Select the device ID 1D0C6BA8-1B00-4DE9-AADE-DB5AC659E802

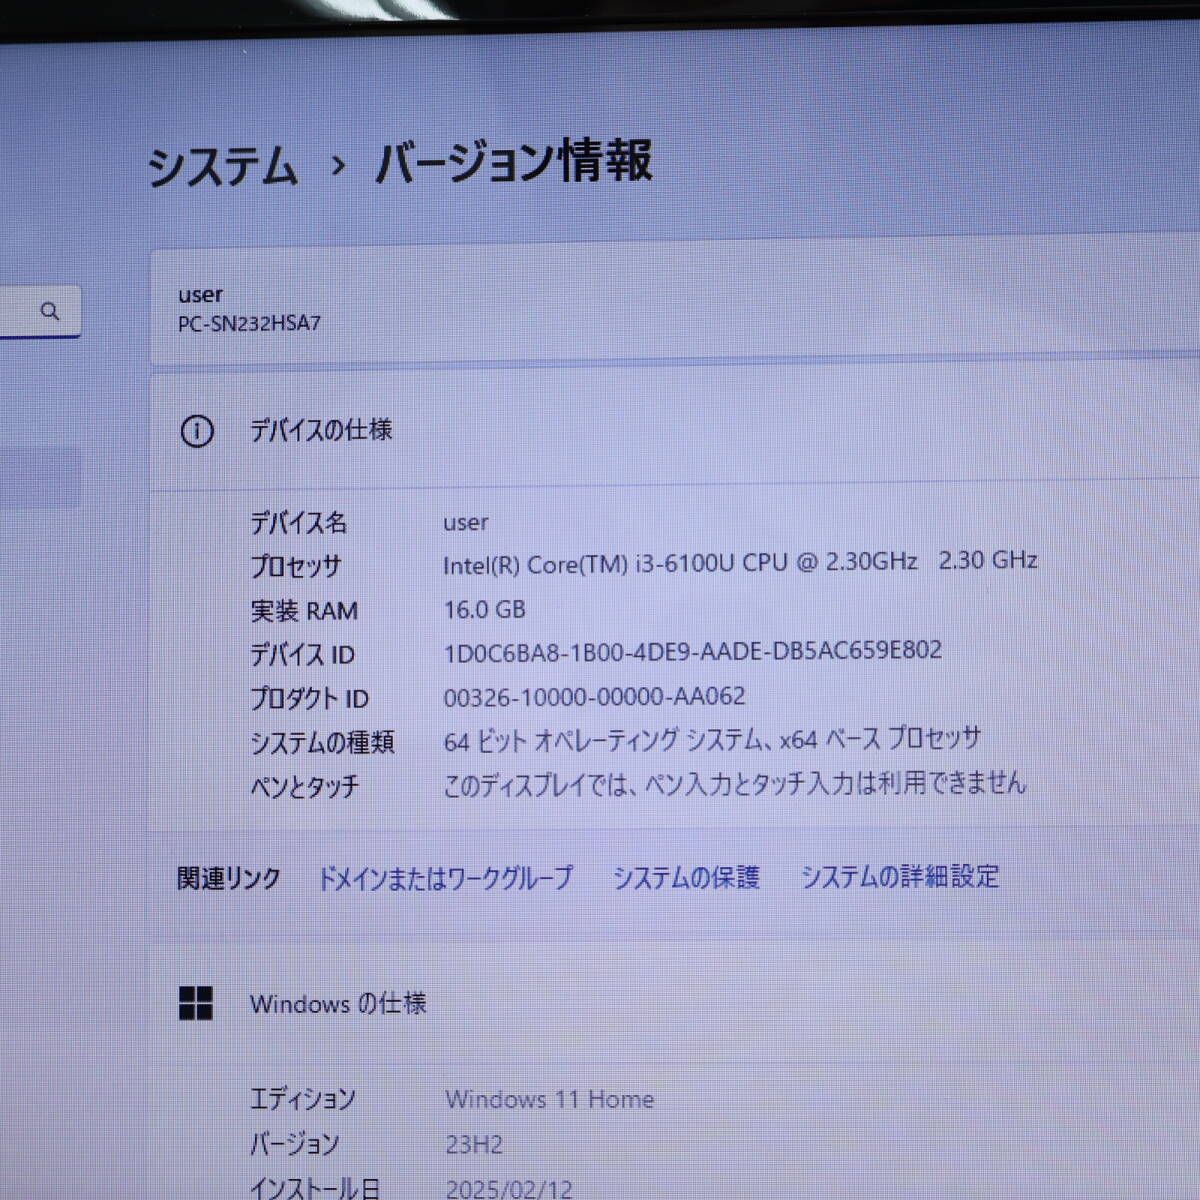tap(693, 652)
